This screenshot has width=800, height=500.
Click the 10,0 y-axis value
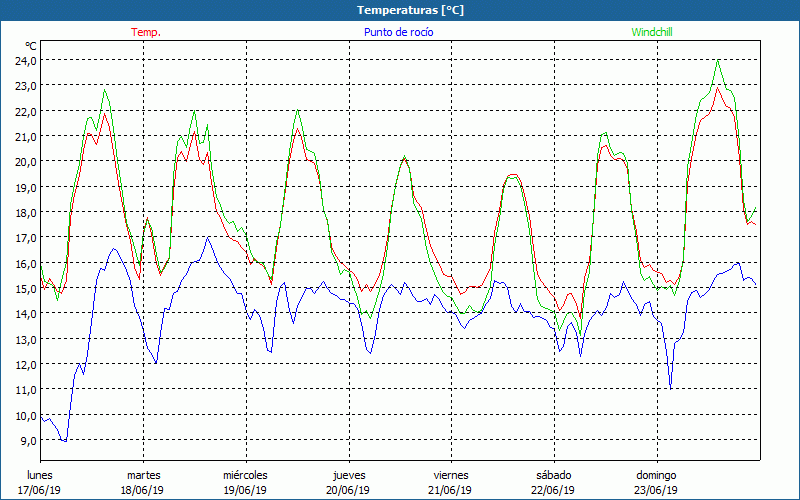(x=26, y=415)
